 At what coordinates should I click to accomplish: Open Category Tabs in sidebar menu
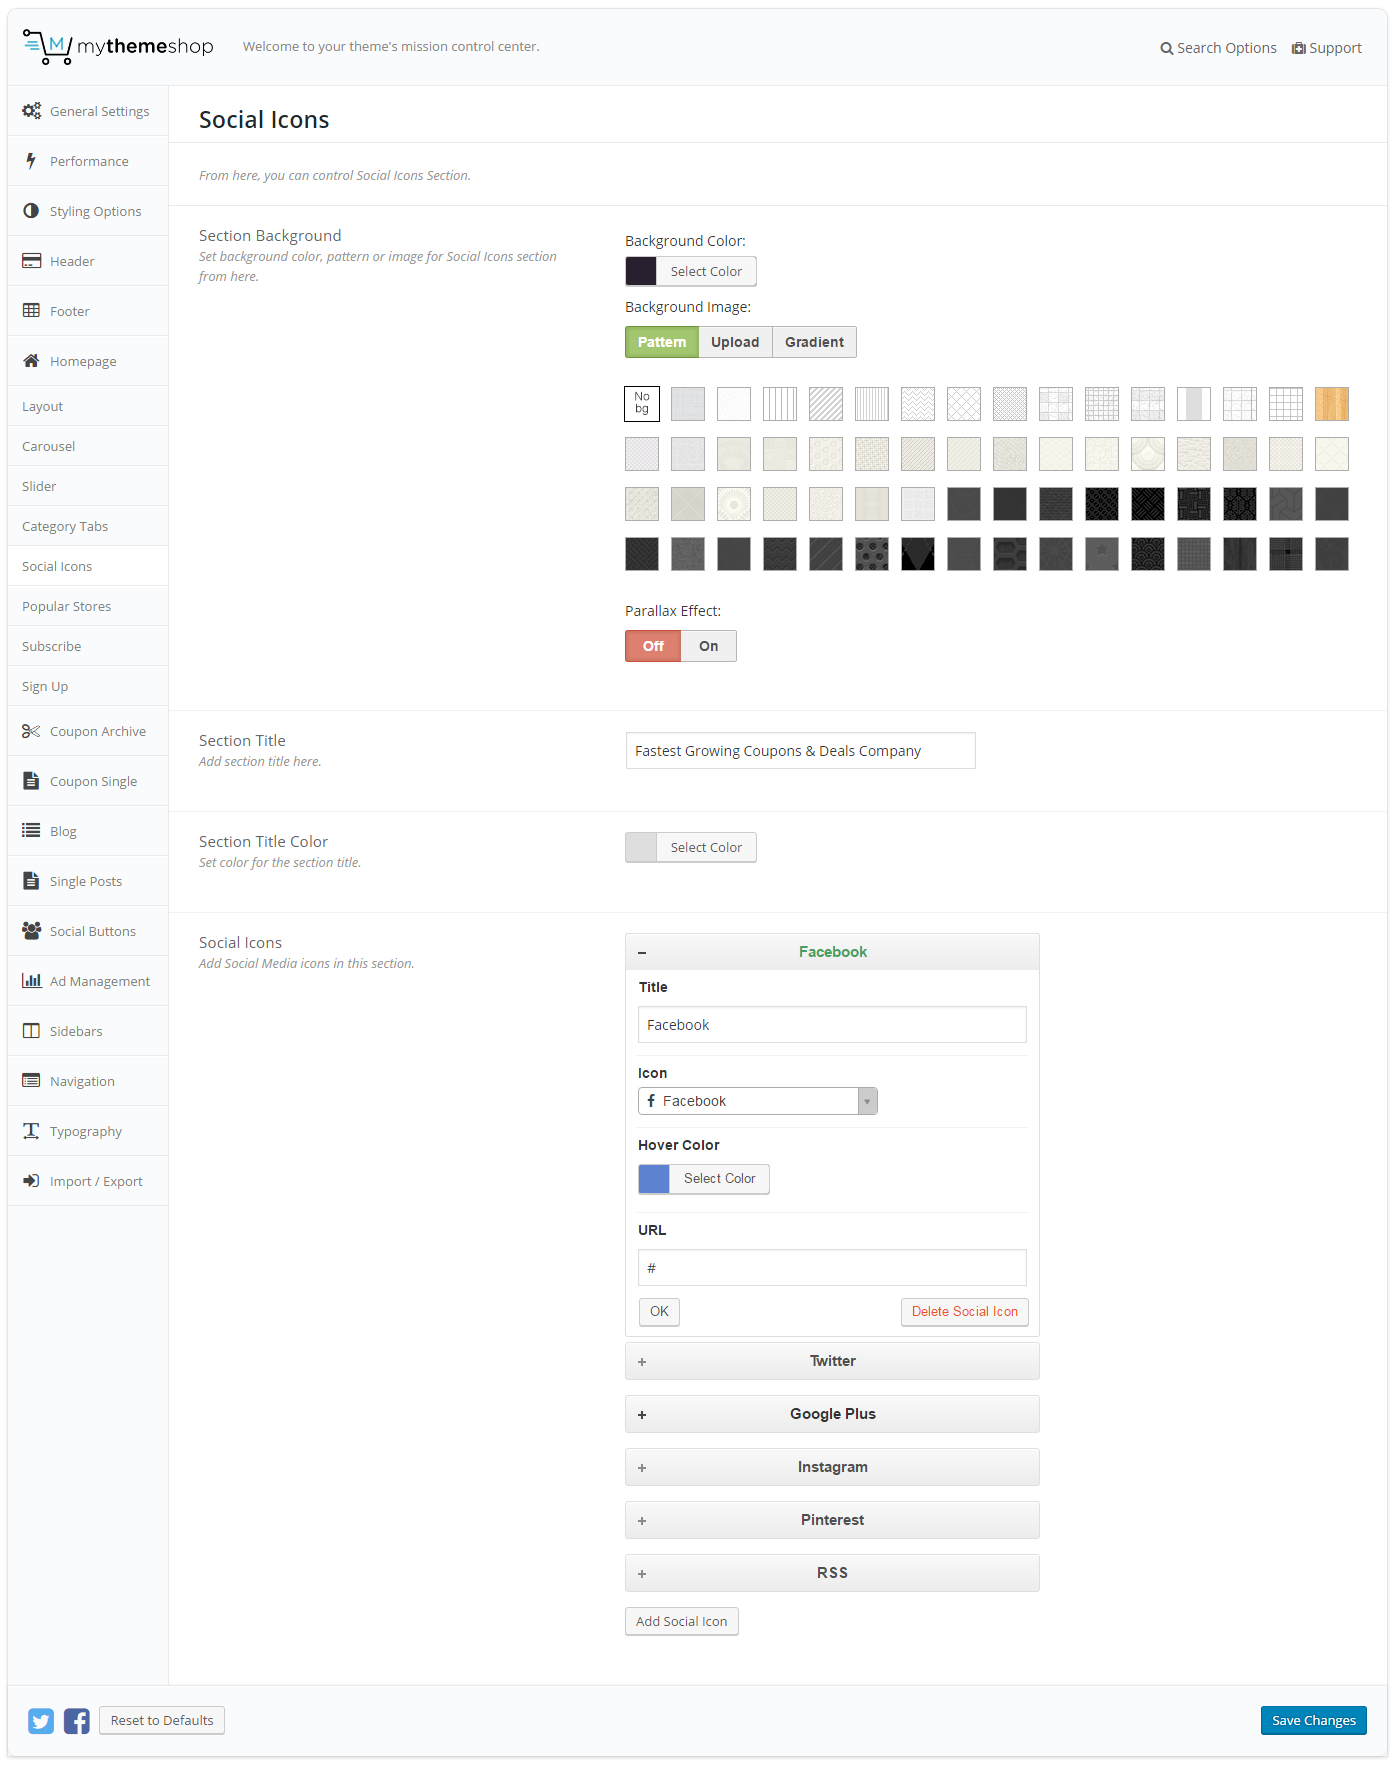click(x=65, y=526)
